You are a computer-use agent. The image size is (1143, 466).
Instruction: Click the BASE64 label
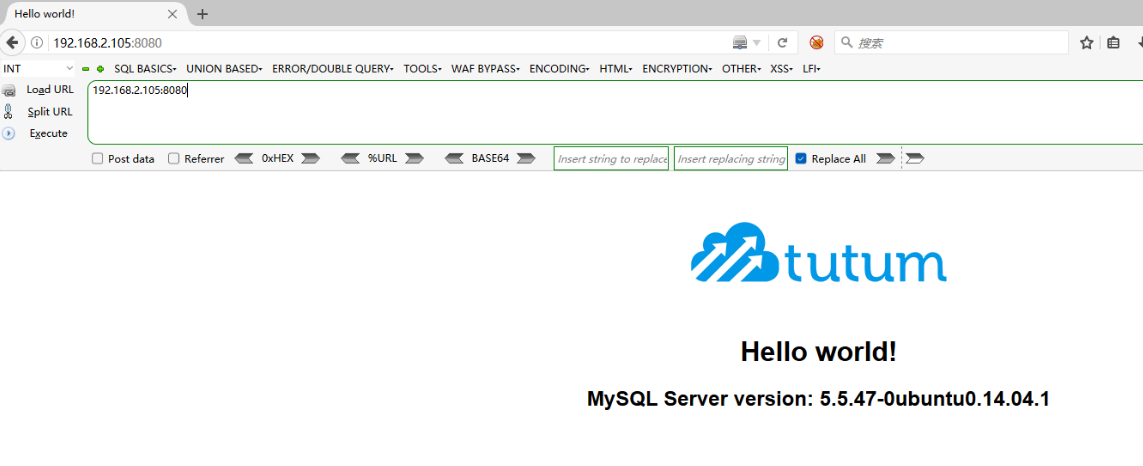point(490,158)
